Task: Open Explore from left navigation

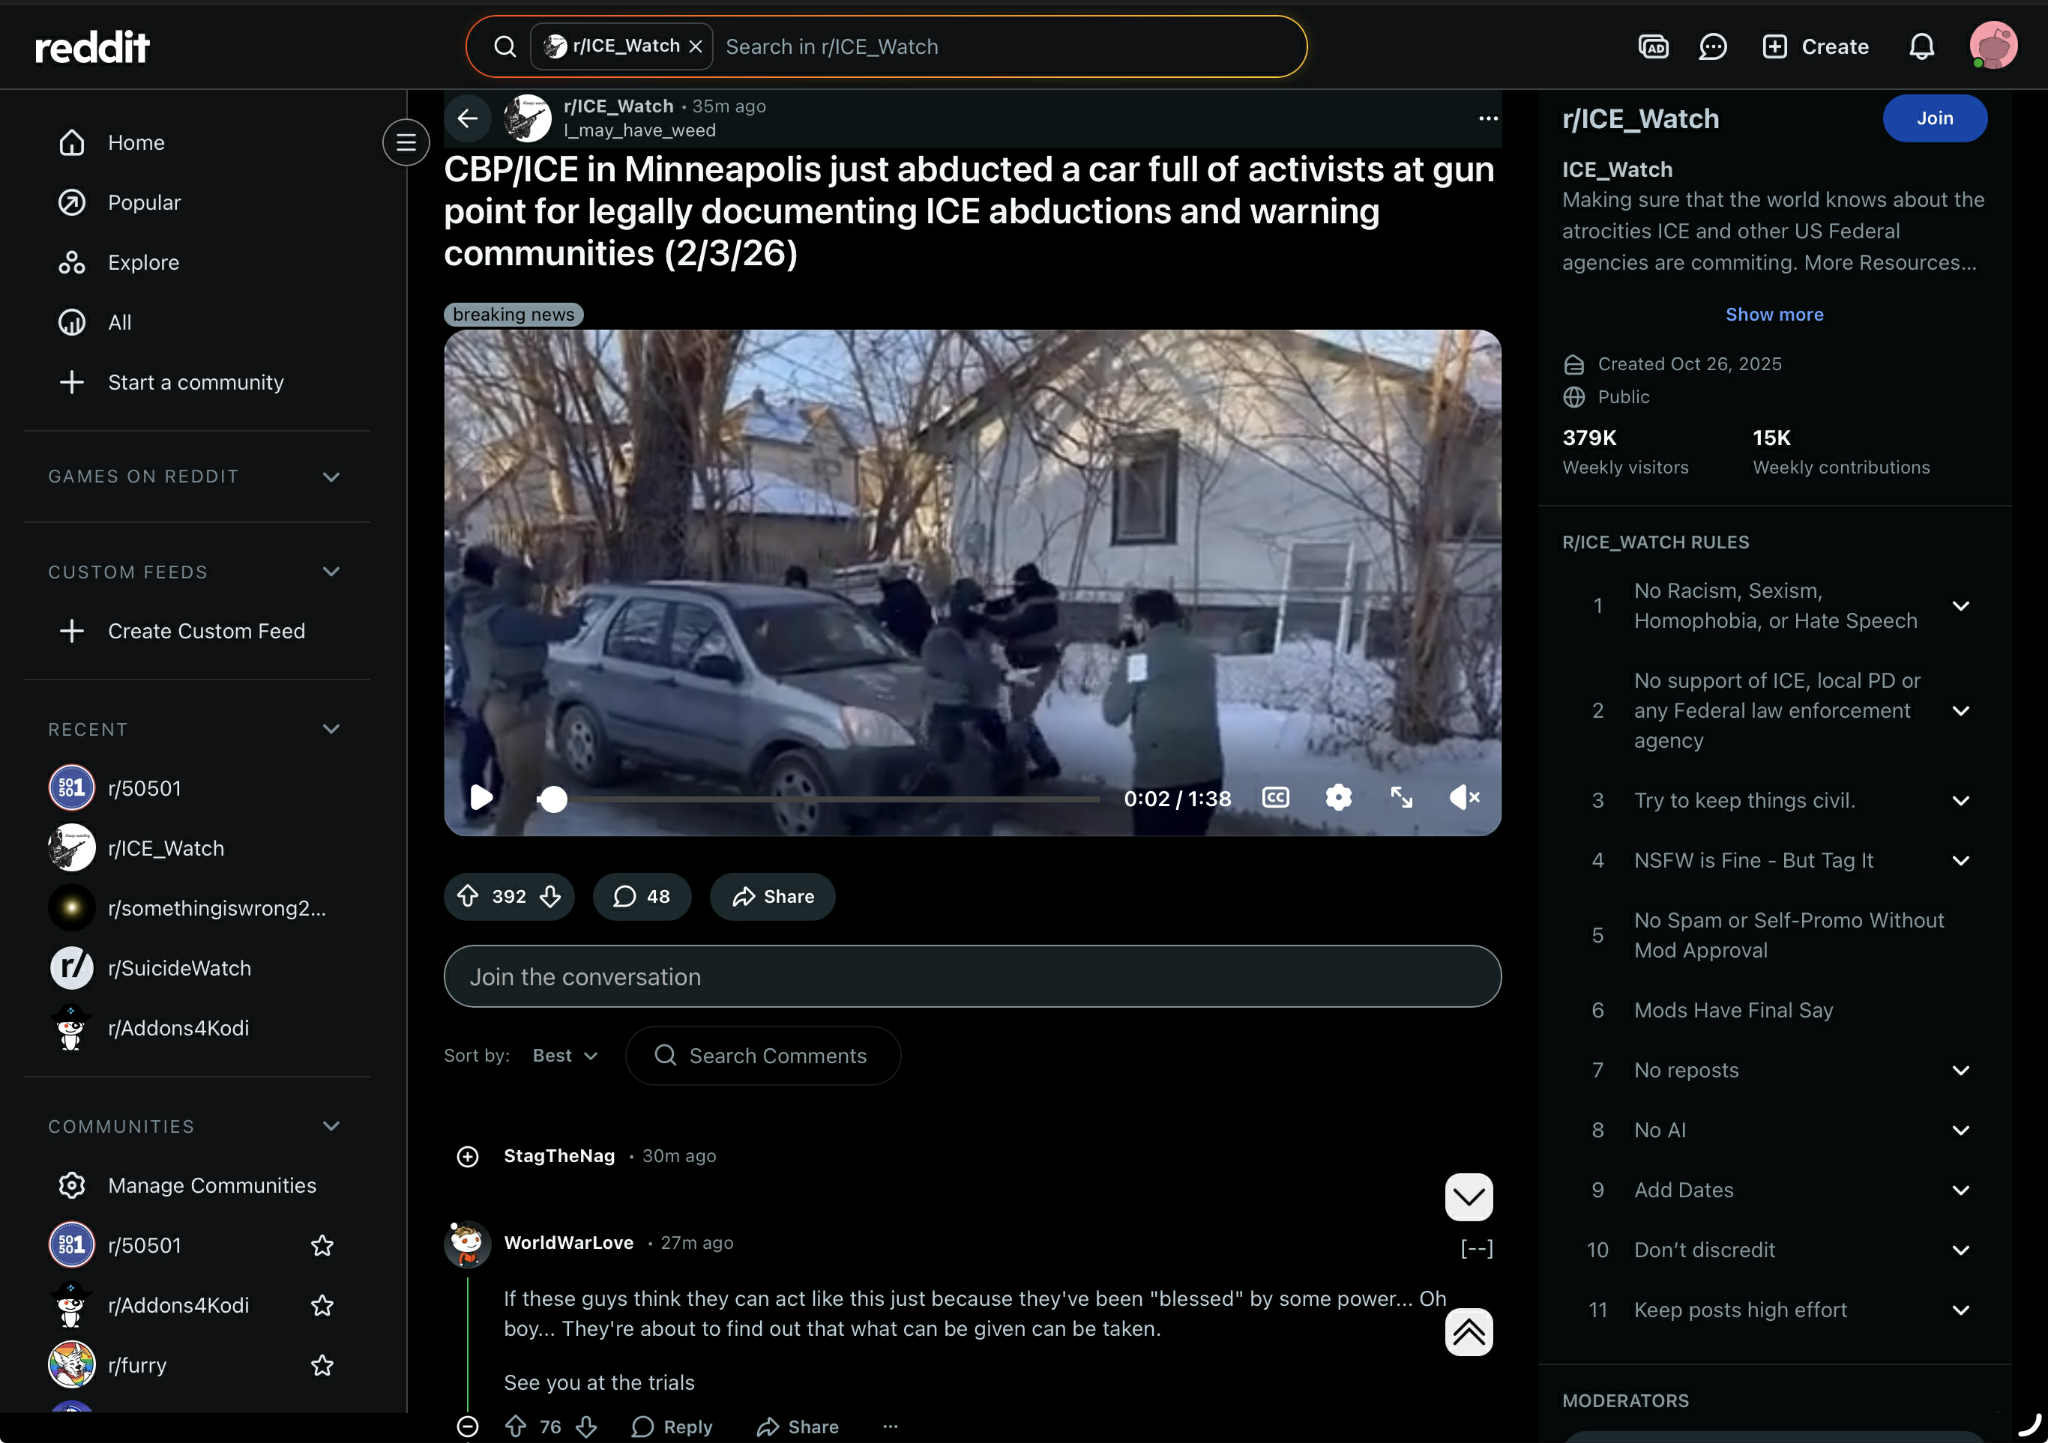Action: (x=143, y=263)
